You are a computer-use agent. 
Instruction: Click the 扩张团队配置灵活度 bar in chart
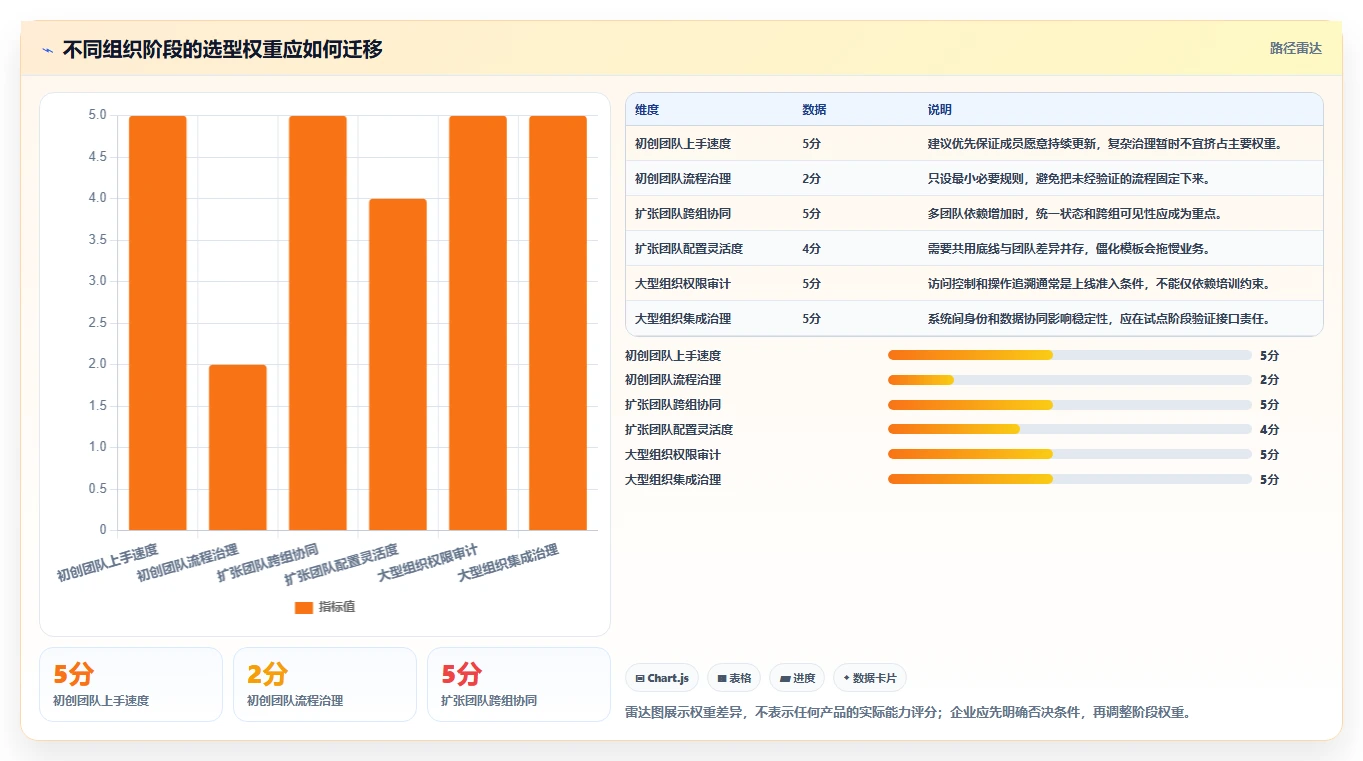398,364
